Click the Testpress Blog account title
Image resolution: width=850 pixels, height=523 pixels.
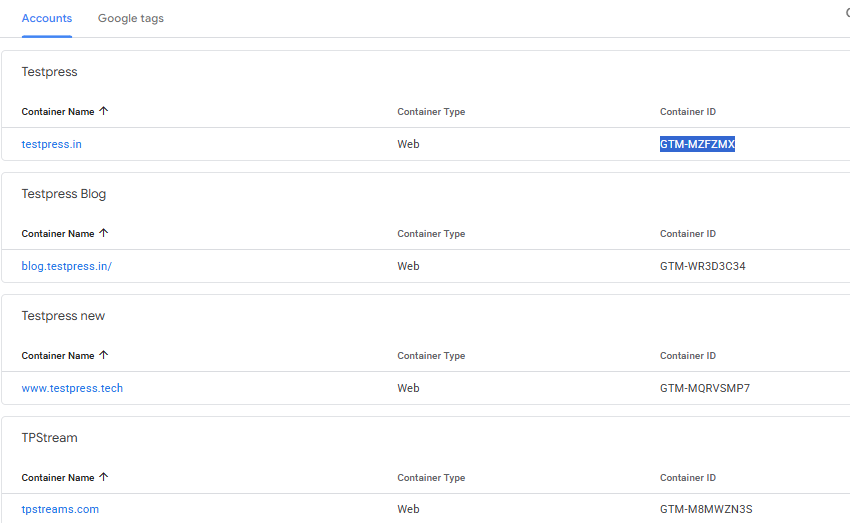tap(64, 194)
